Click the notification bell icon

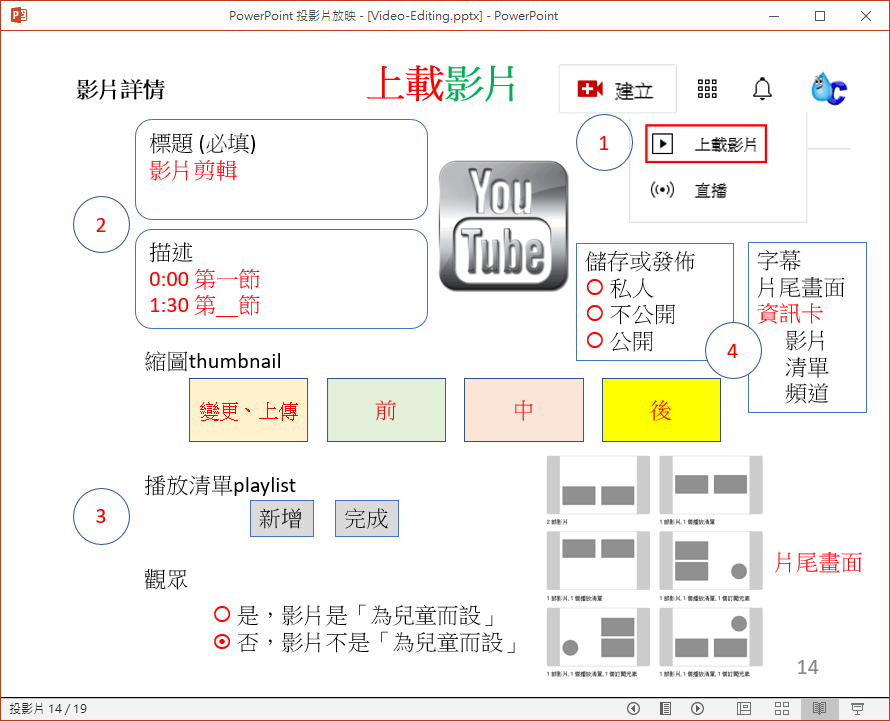pyautogui.click(x=762, y=89)
